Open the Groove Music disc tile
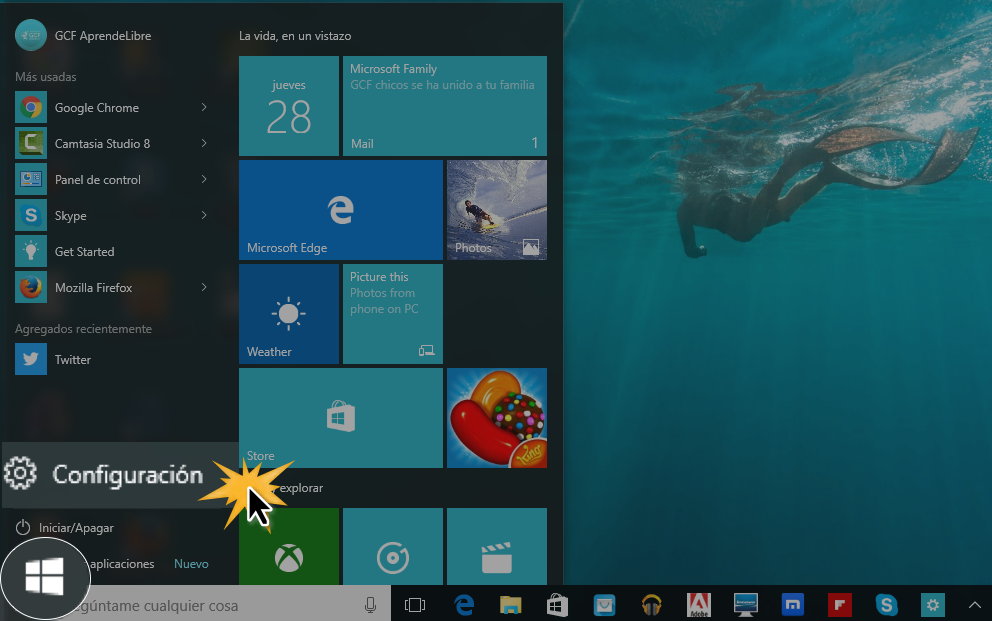Image resolution: width=992 pixels, height=621 pixels. tap(393, 546)
